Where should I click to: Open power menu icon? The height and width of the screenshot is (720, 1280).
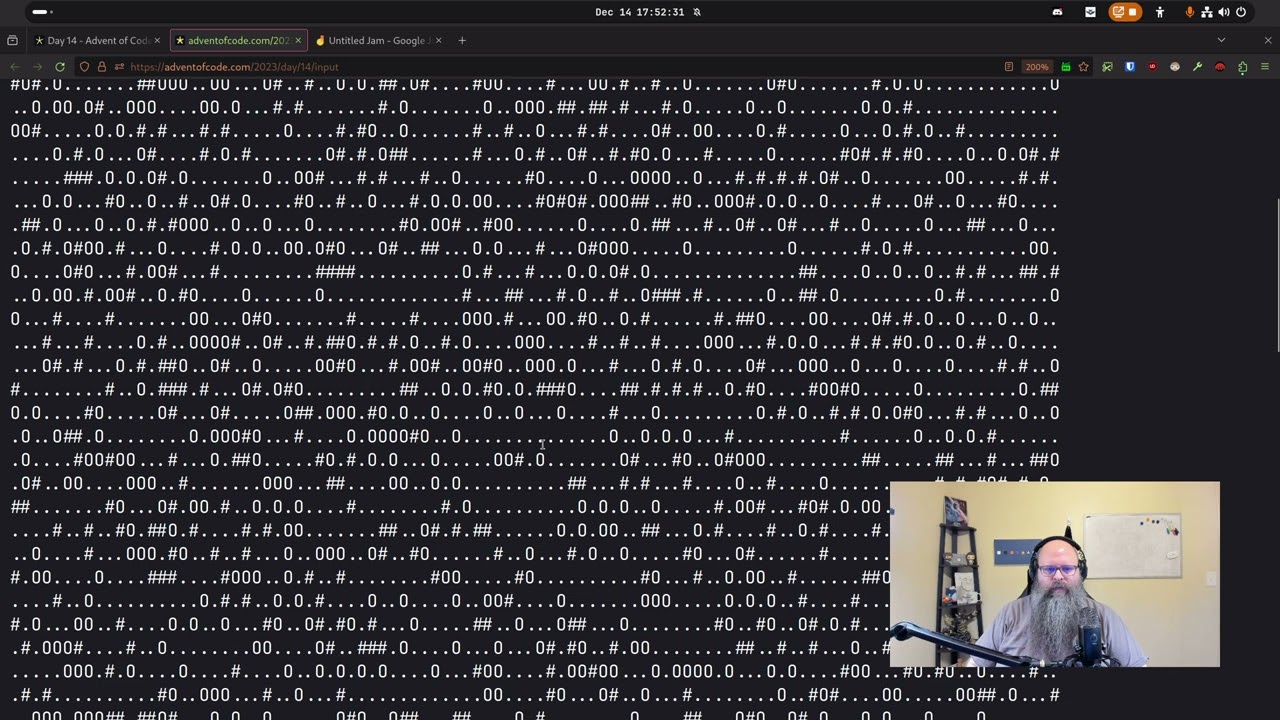point(1241,12)
